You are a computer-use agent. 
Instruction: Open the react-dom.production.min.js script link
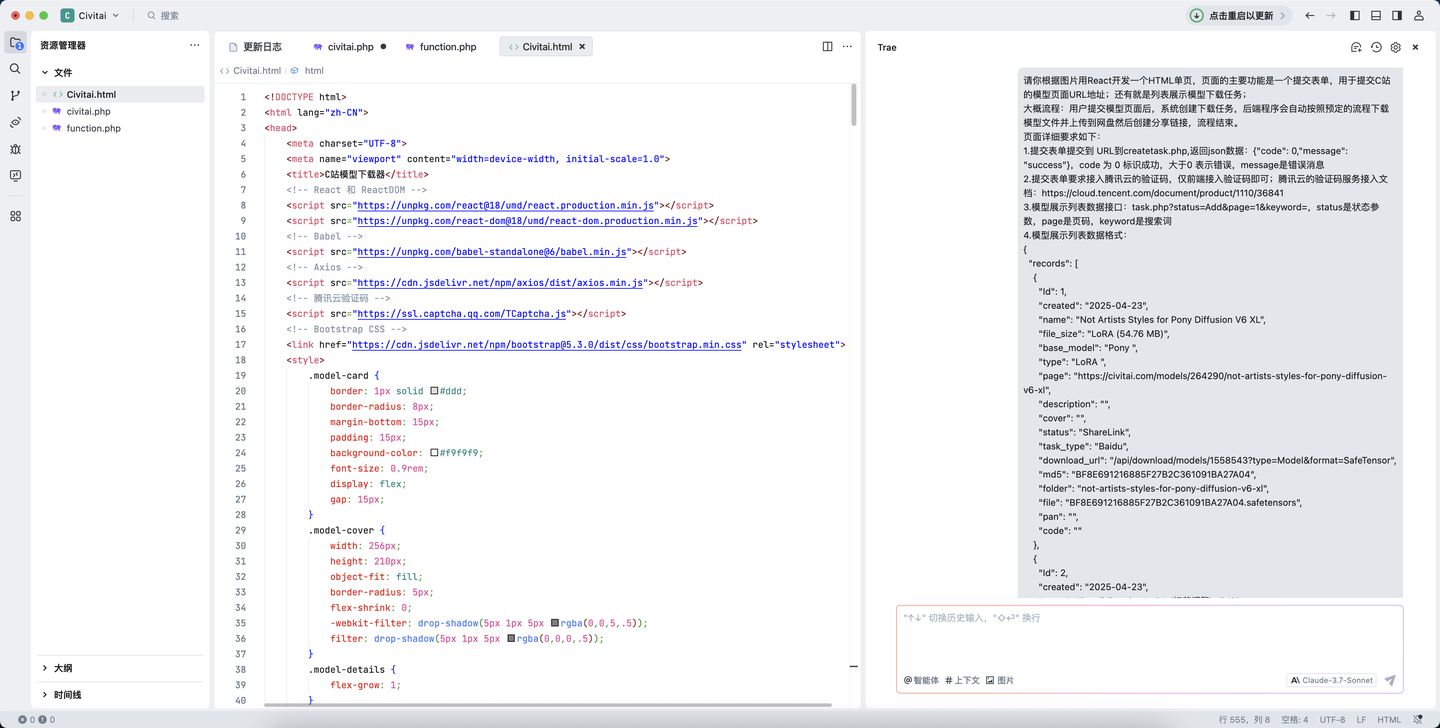527,221
